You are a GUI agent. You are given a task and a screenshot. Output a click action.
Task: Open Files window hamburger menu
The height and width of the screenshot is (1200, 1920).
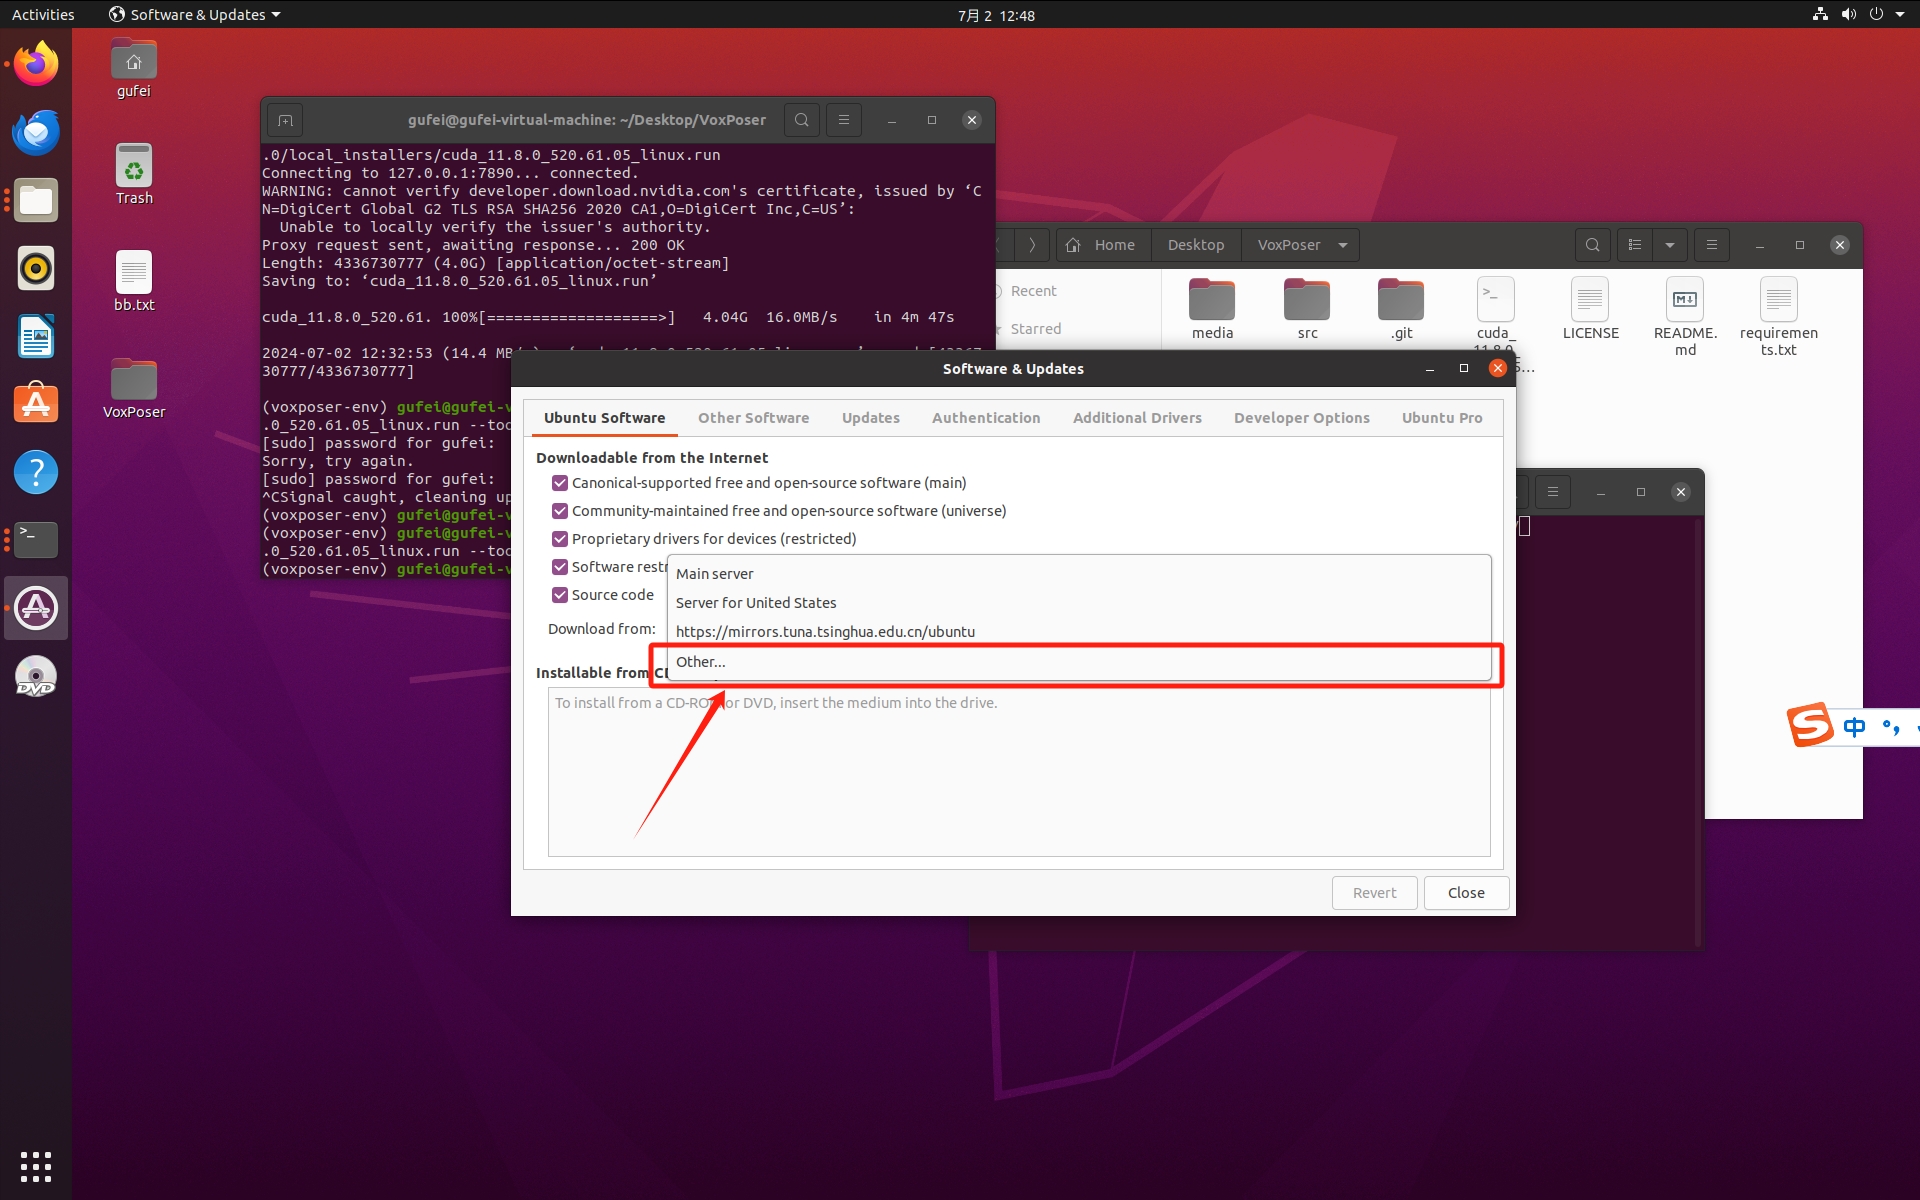pyautogui.click(x=1712, y=245)
